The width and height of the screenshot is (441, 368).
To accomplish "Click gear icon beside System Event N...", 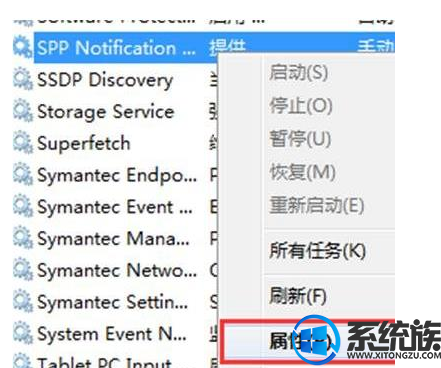I will pos(23,333).
